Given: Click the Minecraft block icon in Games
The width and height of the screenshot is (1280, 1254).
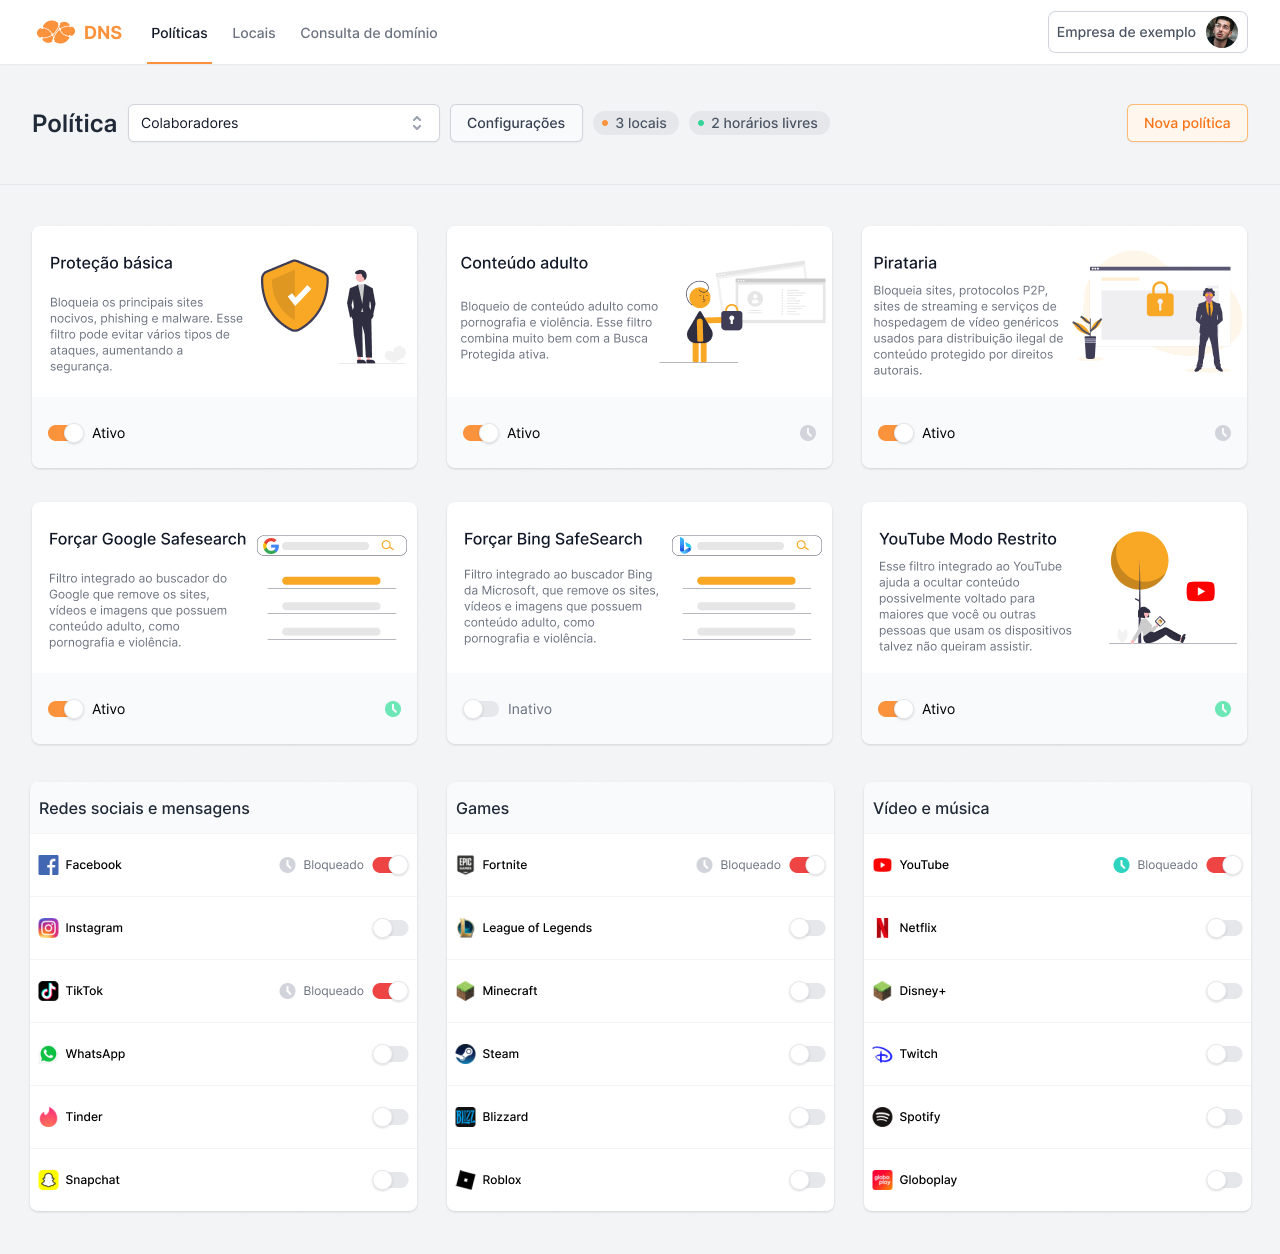Looking at the screenshot, I should pos(465,991).
